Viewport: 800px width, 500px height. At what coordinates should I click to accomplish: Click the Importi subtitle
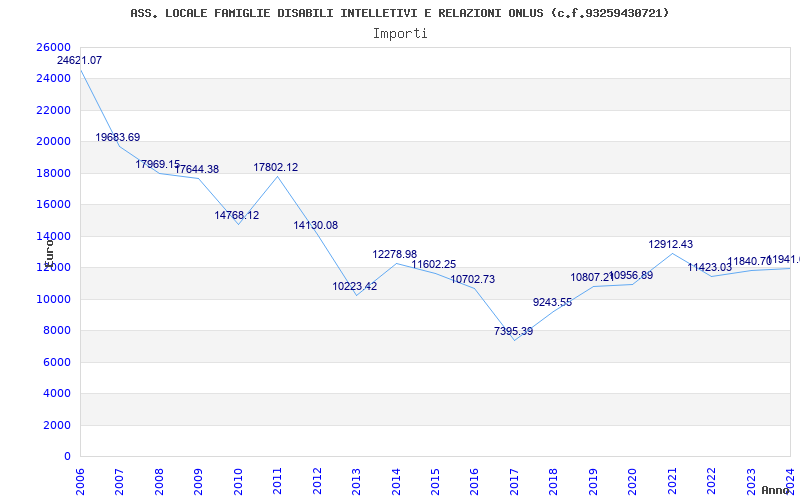(400, 34)
